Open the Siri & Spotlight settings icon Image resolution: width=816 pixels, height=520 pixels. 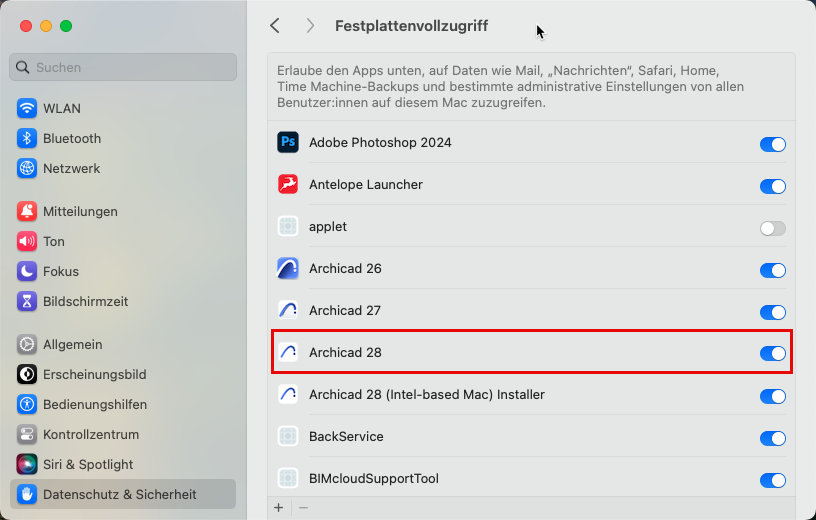27,465
